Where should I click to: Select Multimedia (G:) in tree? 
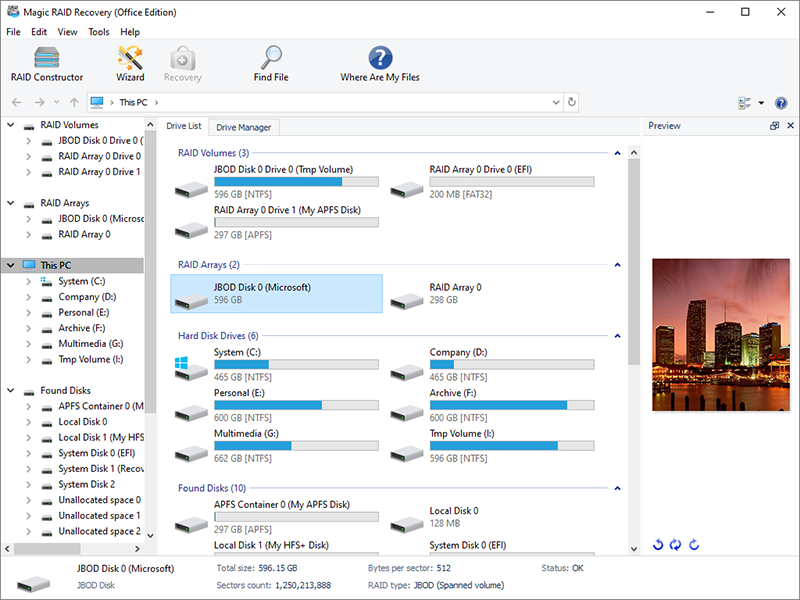click(x=90, y=344)
